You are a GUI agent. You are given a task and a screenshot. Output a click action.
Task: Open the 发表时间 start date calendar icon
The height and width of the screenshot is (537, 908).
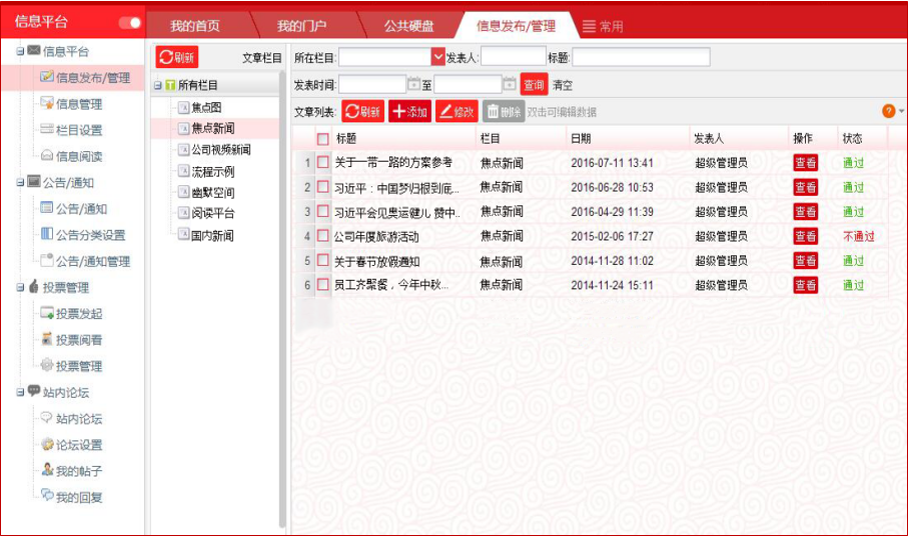(x=414, y=85)
